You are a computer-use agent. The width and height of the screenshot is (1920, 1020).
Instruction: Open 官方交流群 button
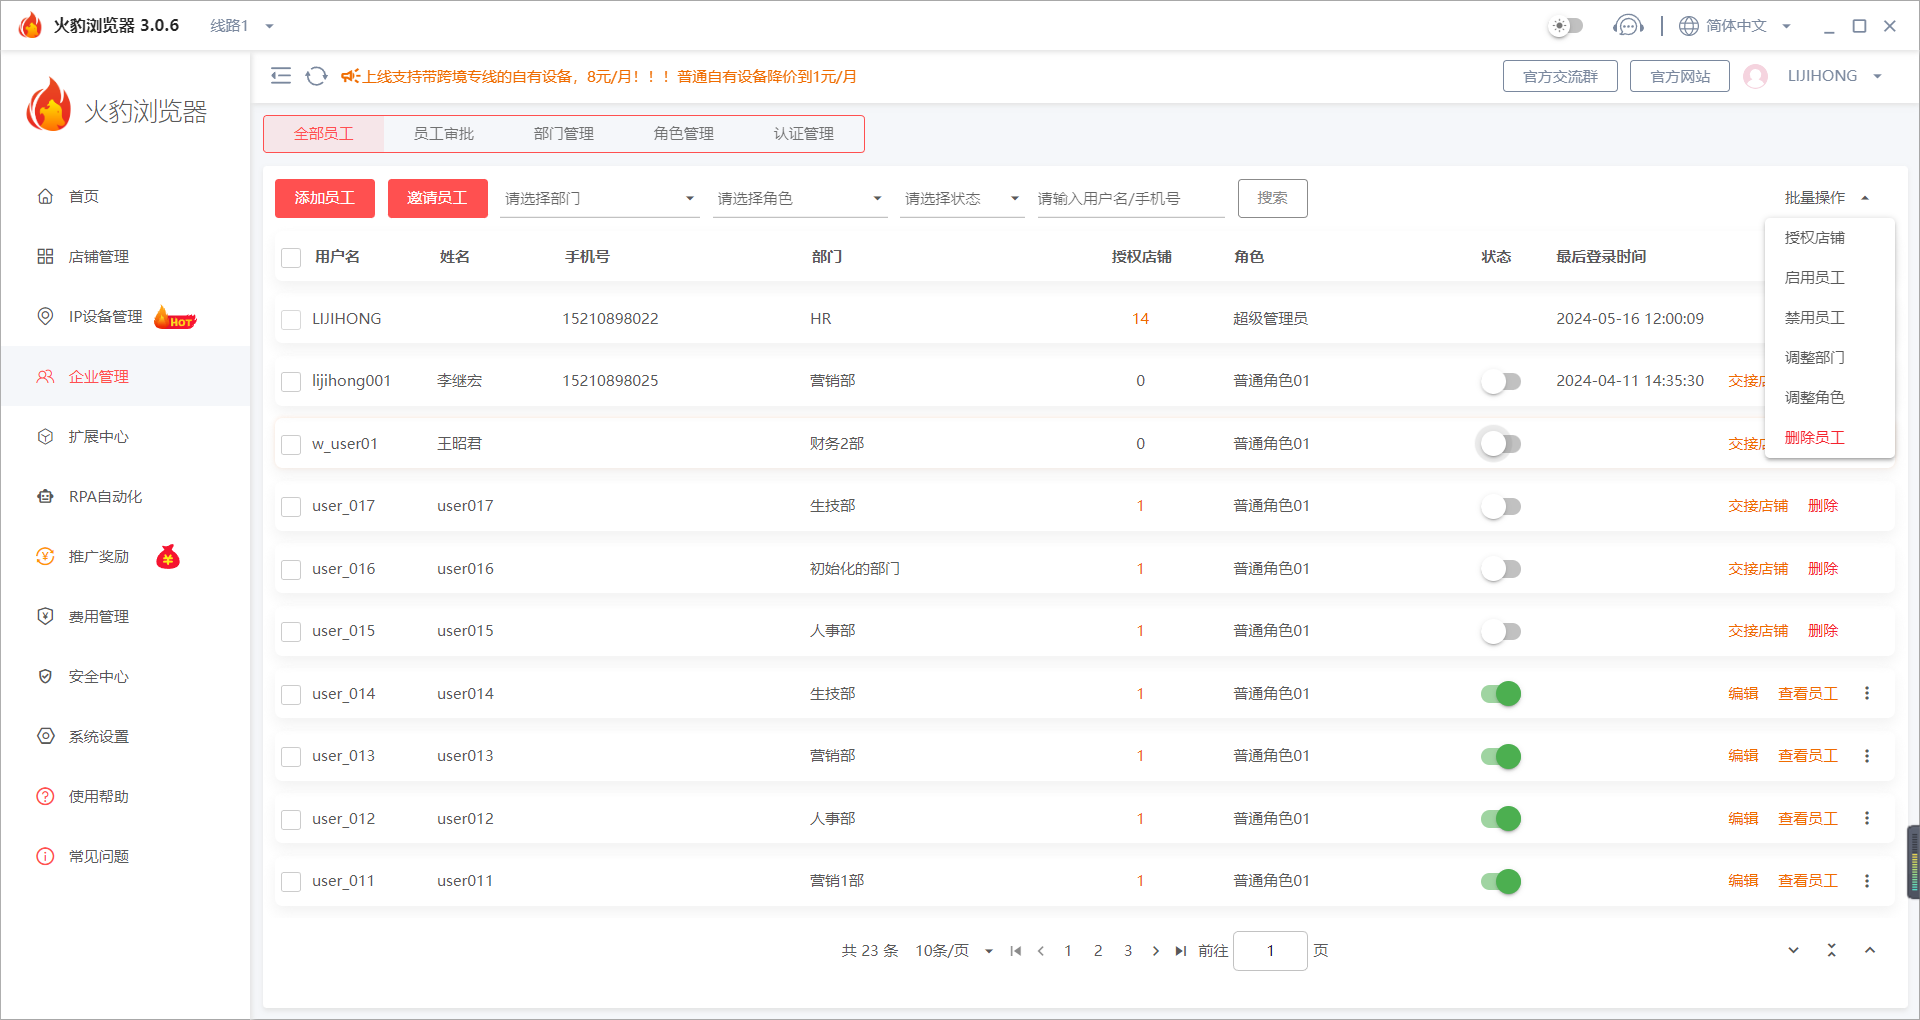(1560, 76)
